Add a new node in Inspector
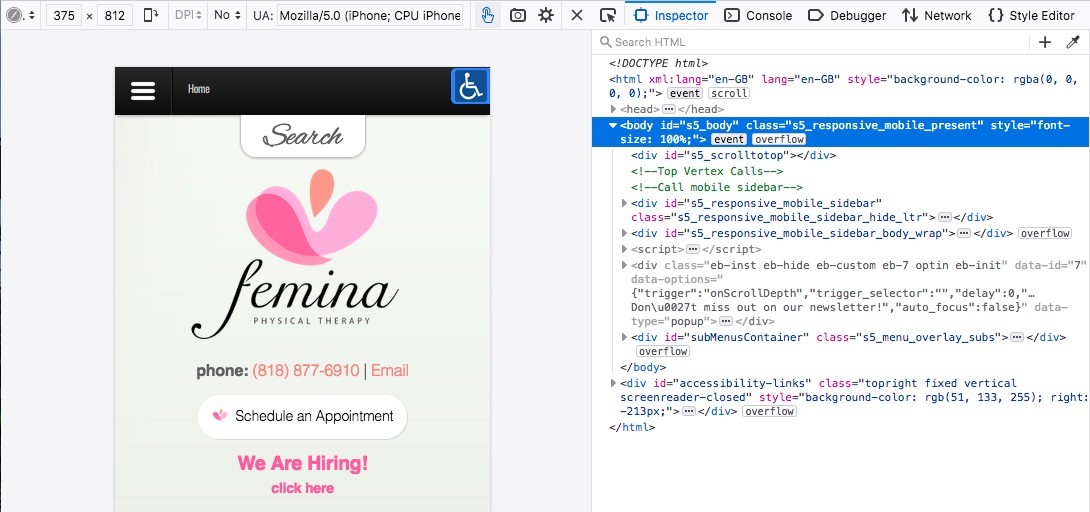The image size is (1090, 512). click(x=1045, y=42)
